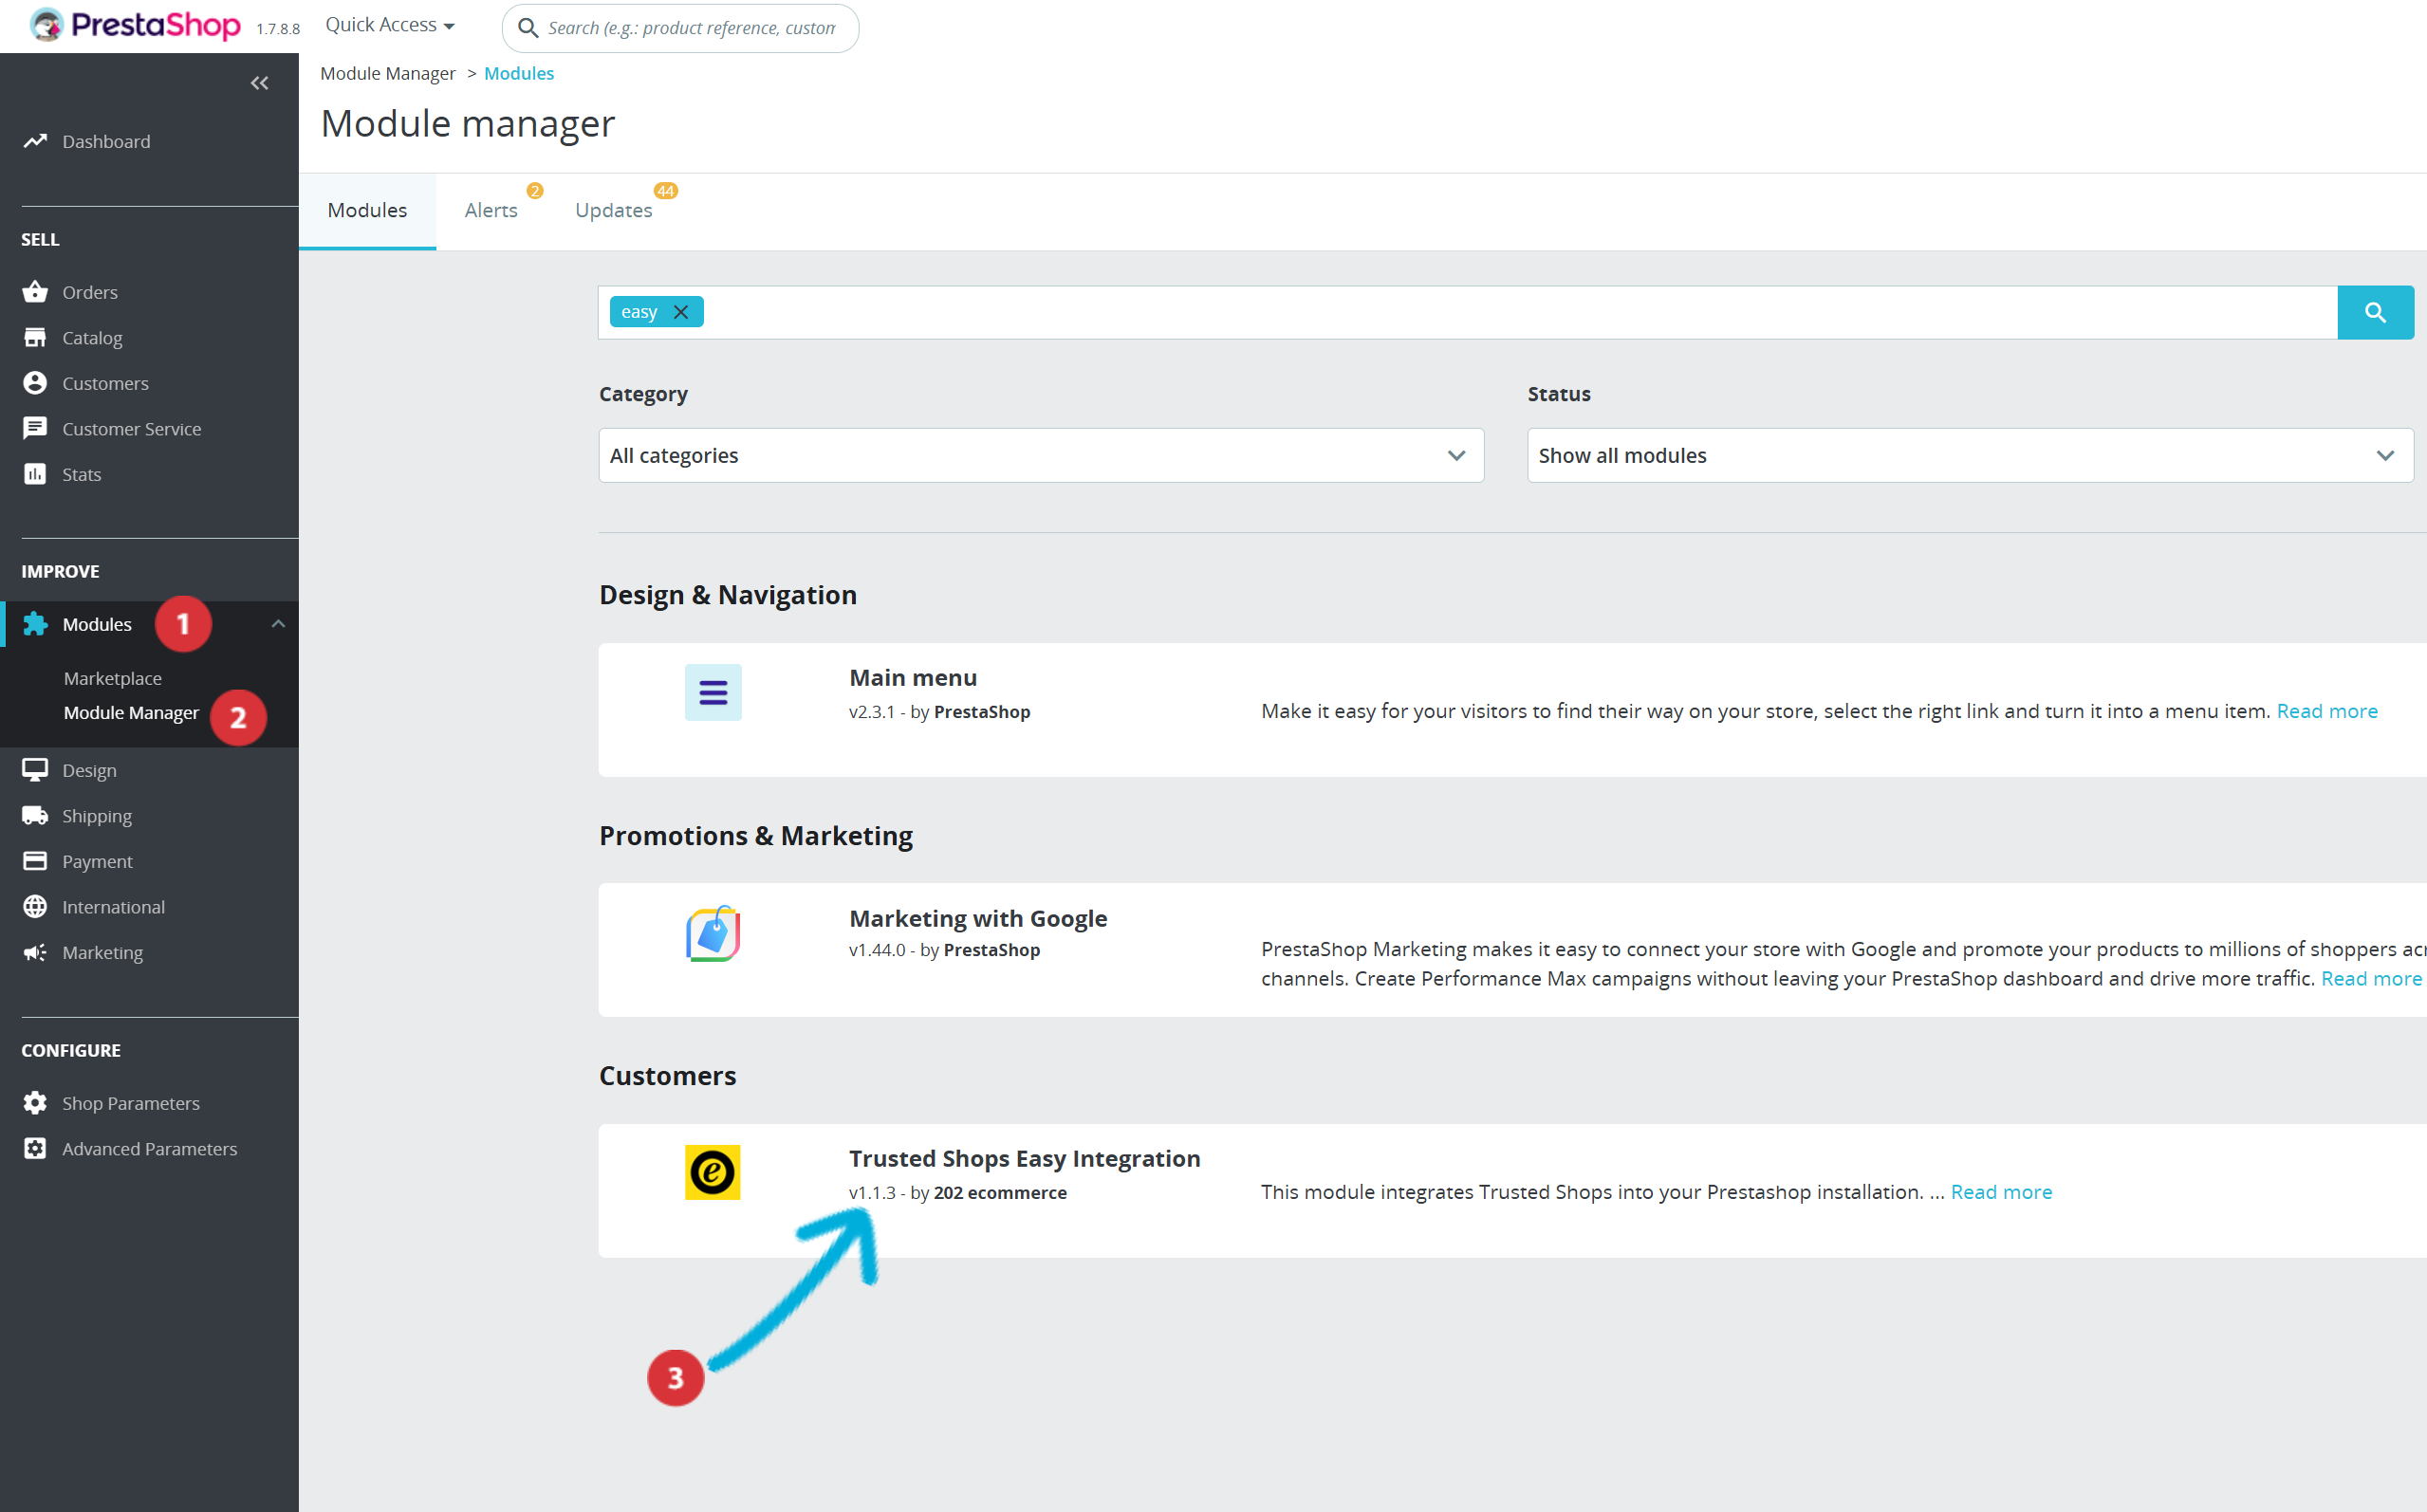Click the Modules breadcrumb link

click(519, 73)
